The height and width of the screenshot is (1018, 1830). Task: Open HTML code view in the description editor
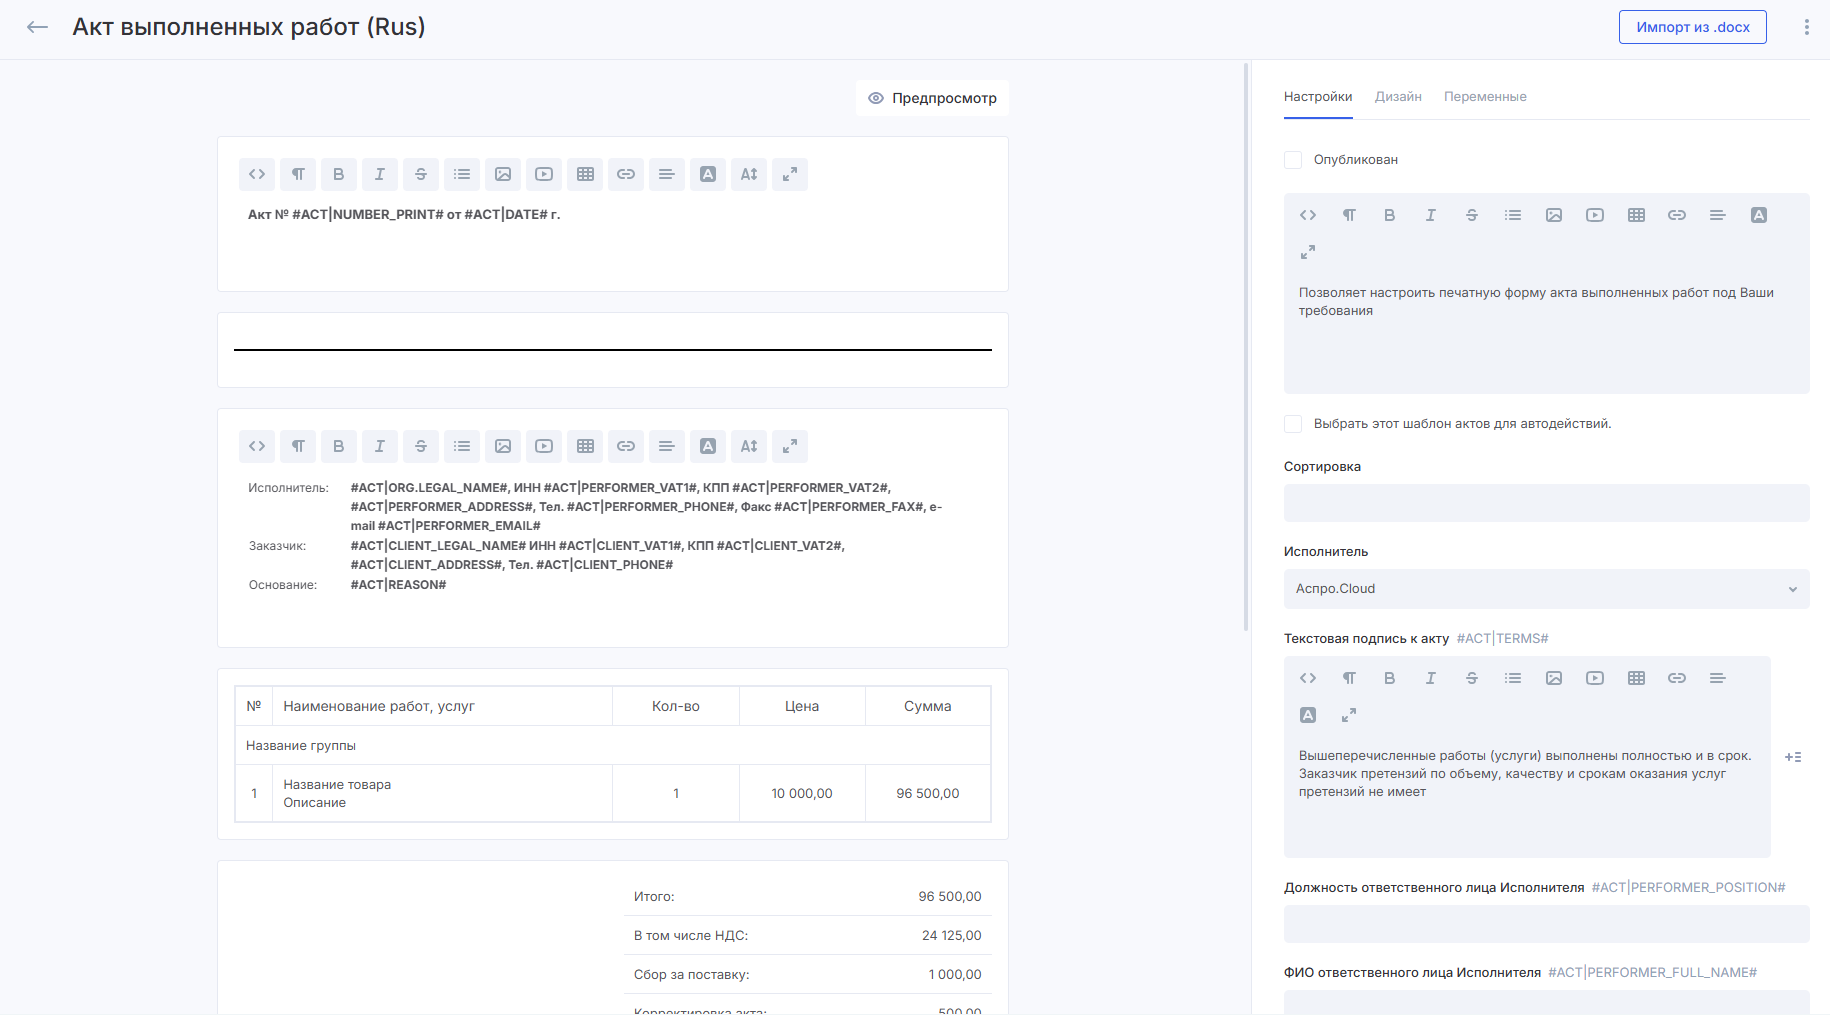tap(1308, 215)
